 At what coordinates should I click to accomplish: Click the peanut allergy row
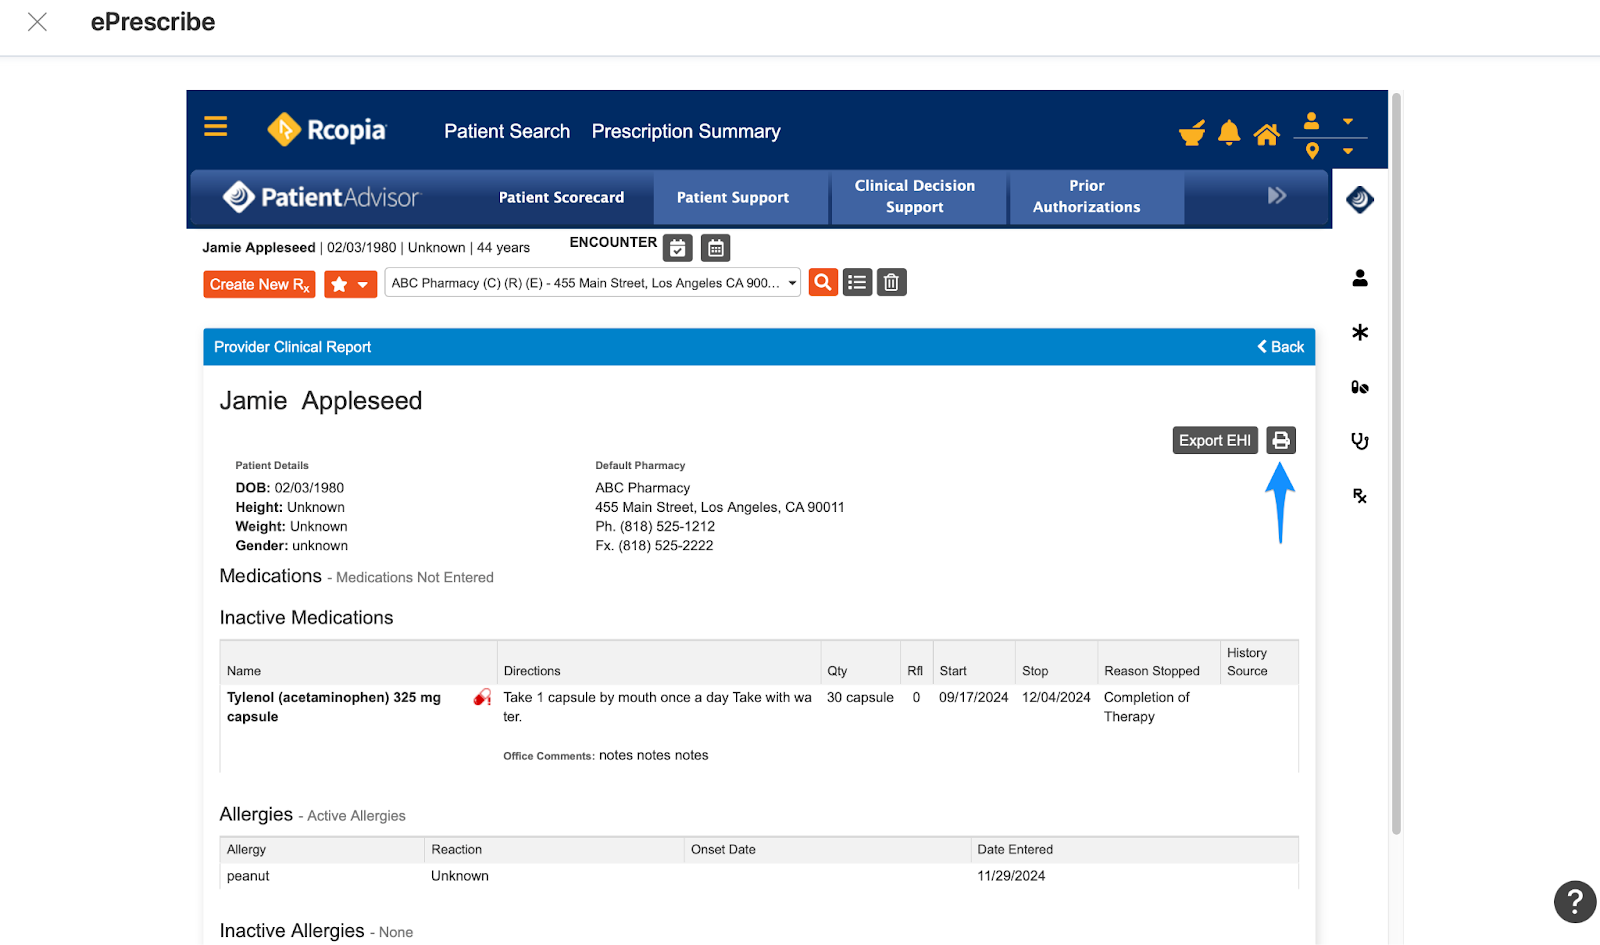click(759, 876)
